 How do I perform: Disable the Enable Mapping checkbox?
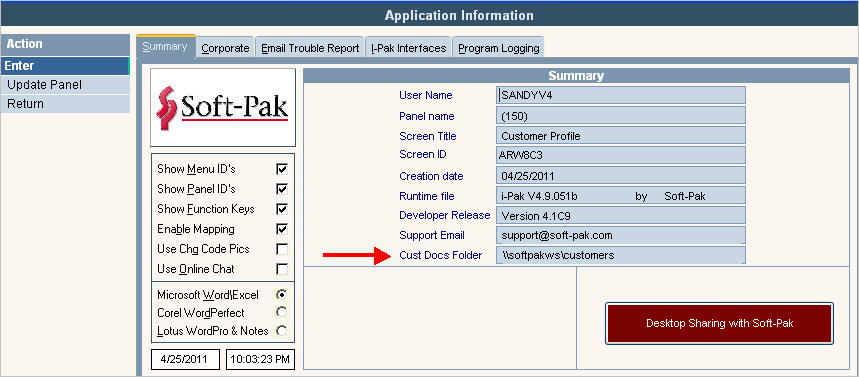tap(282, 229)
